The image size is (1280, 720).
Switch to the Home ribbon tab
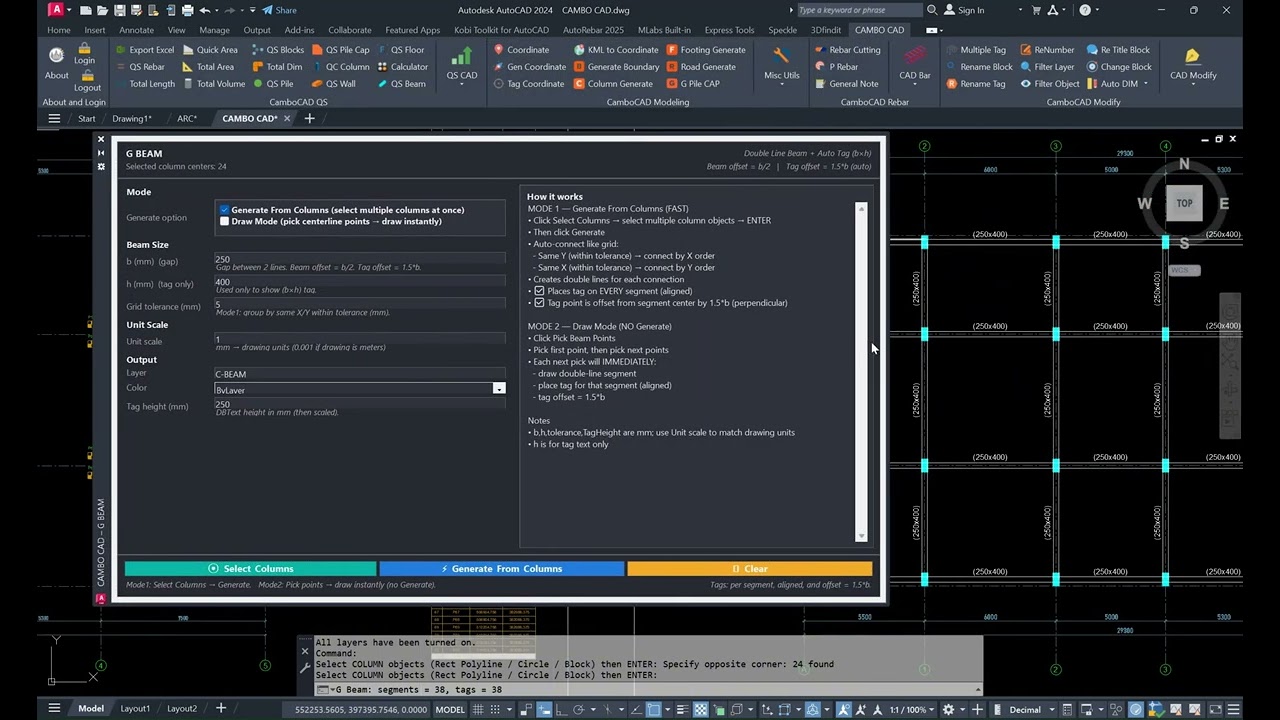coord(59,30)
